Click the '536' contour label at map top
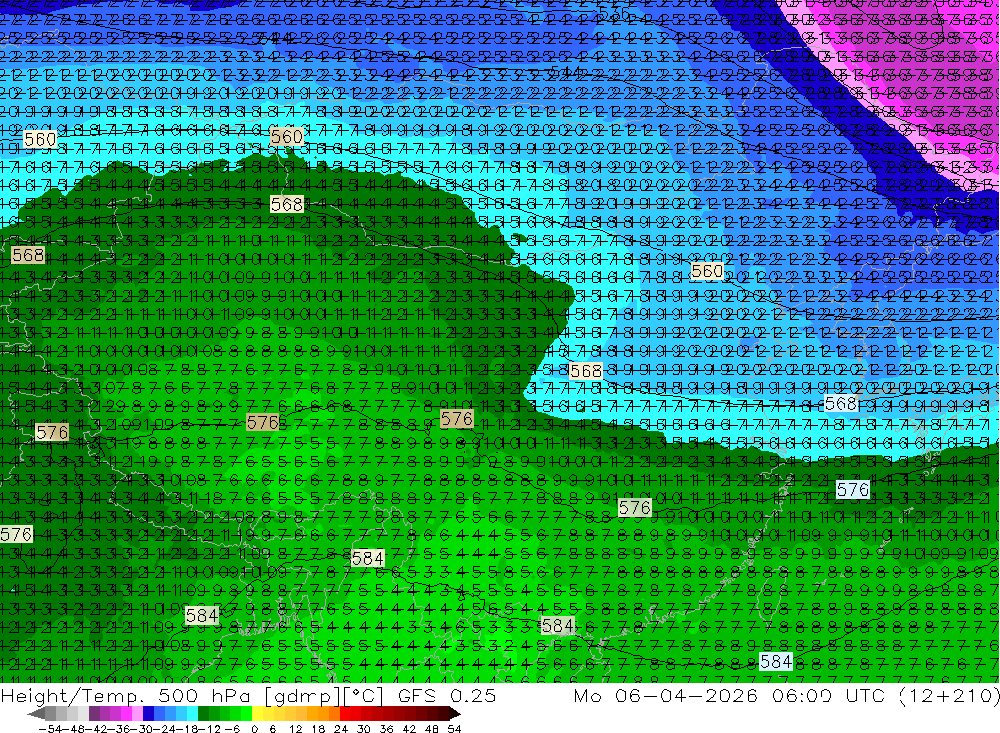Viewport: 1000px width, 733px height. pyautogui.click(x=614, y=13)
